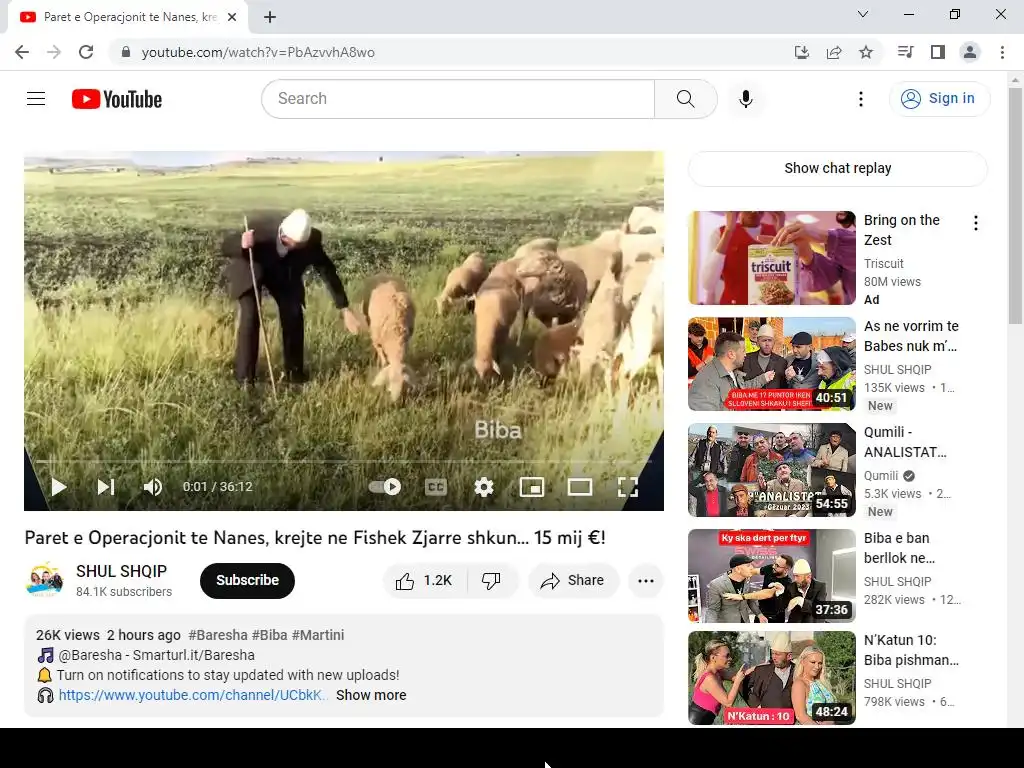
Task: Open YouTube settings three-dot menu near Sign in
Action: pyautogui.click(x=861, y=99)
